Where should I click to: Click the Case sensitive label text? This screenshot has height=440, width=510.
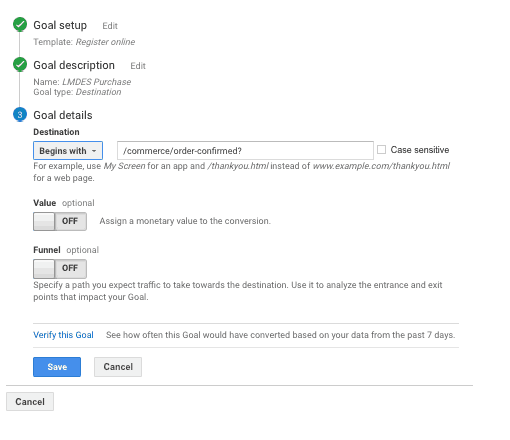tap(420, 150)
